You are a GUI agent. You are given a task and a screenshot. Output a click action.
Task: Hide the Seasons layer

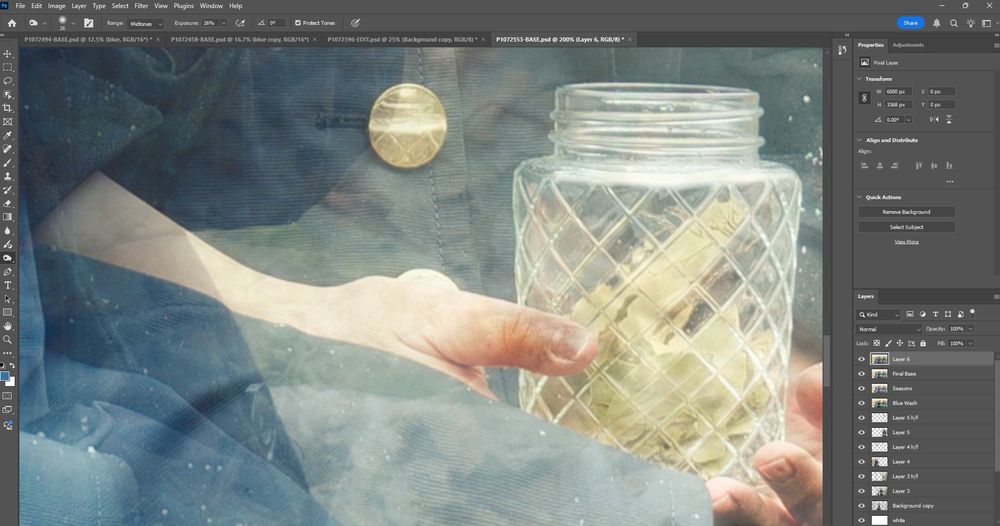(x=861, y=388)
